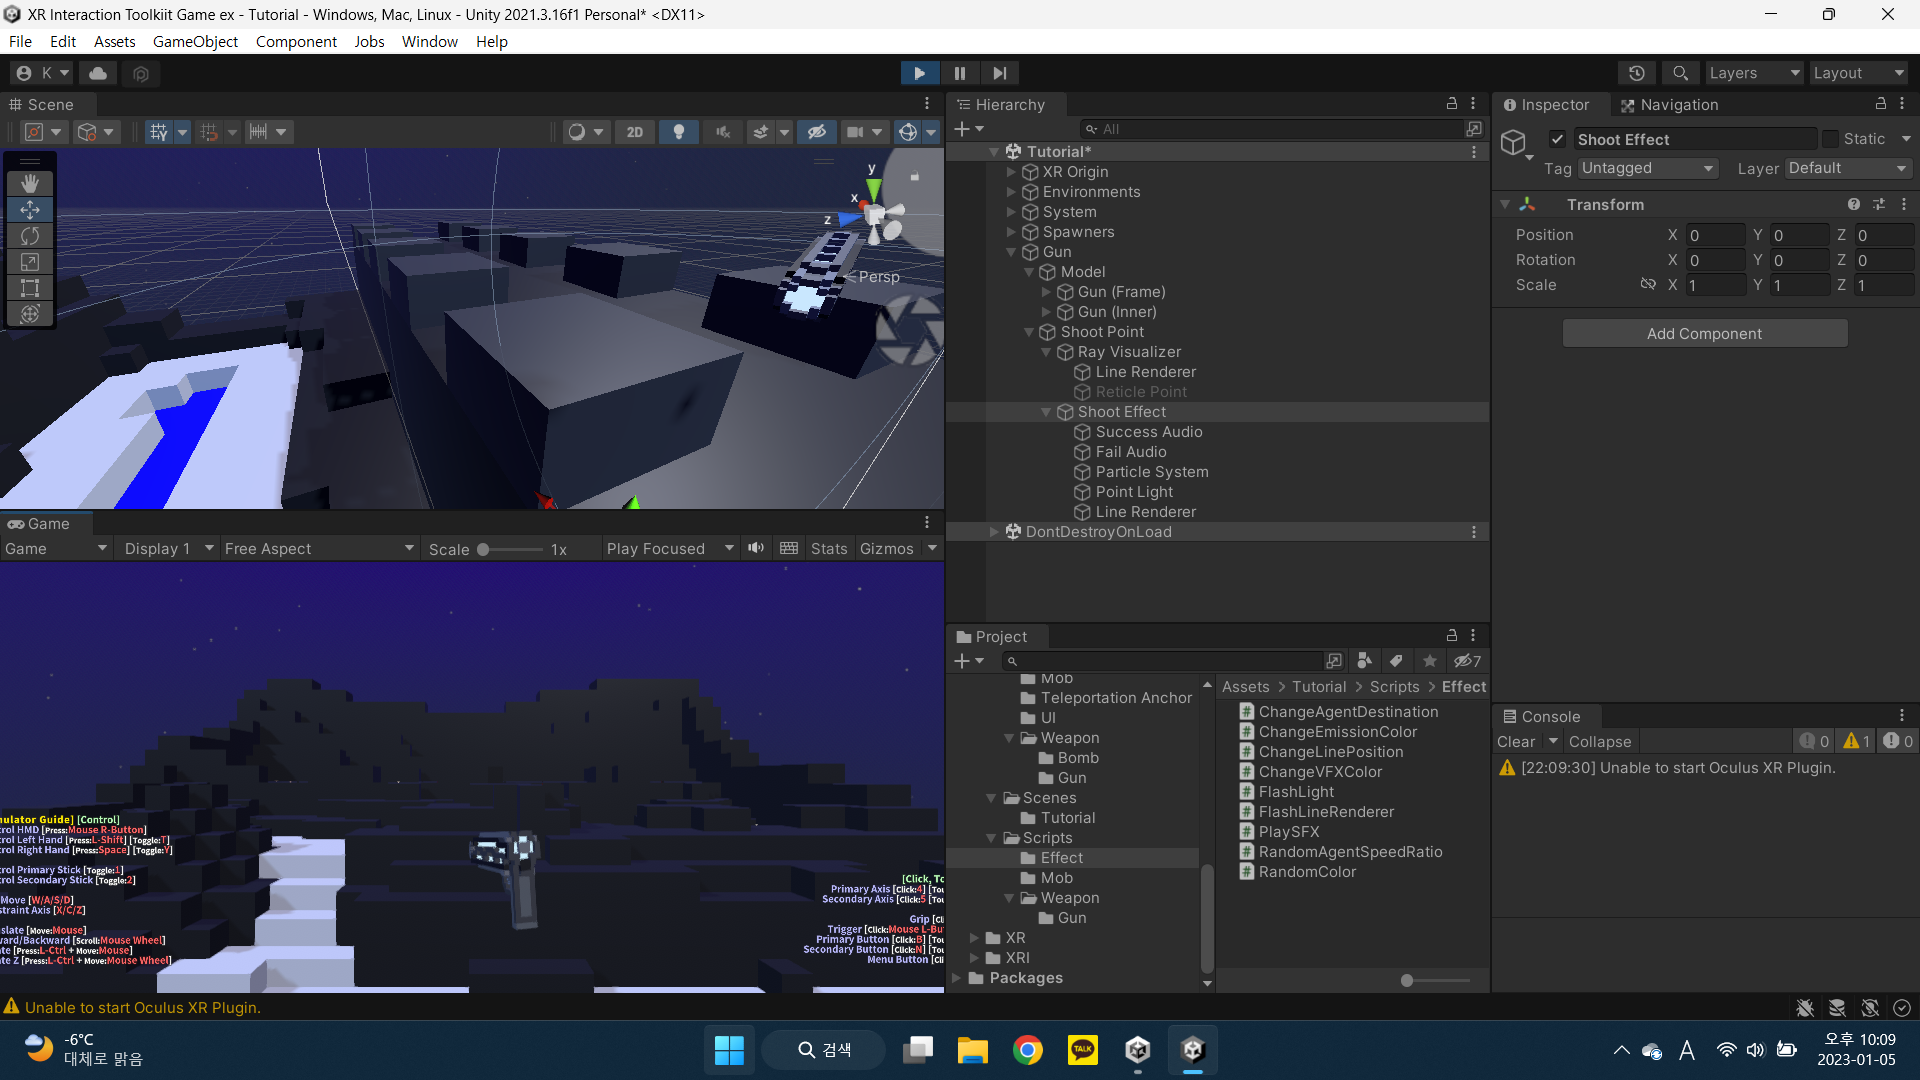Select the FlashLight script asset
The image size is (1920, 1080).
1295,792
